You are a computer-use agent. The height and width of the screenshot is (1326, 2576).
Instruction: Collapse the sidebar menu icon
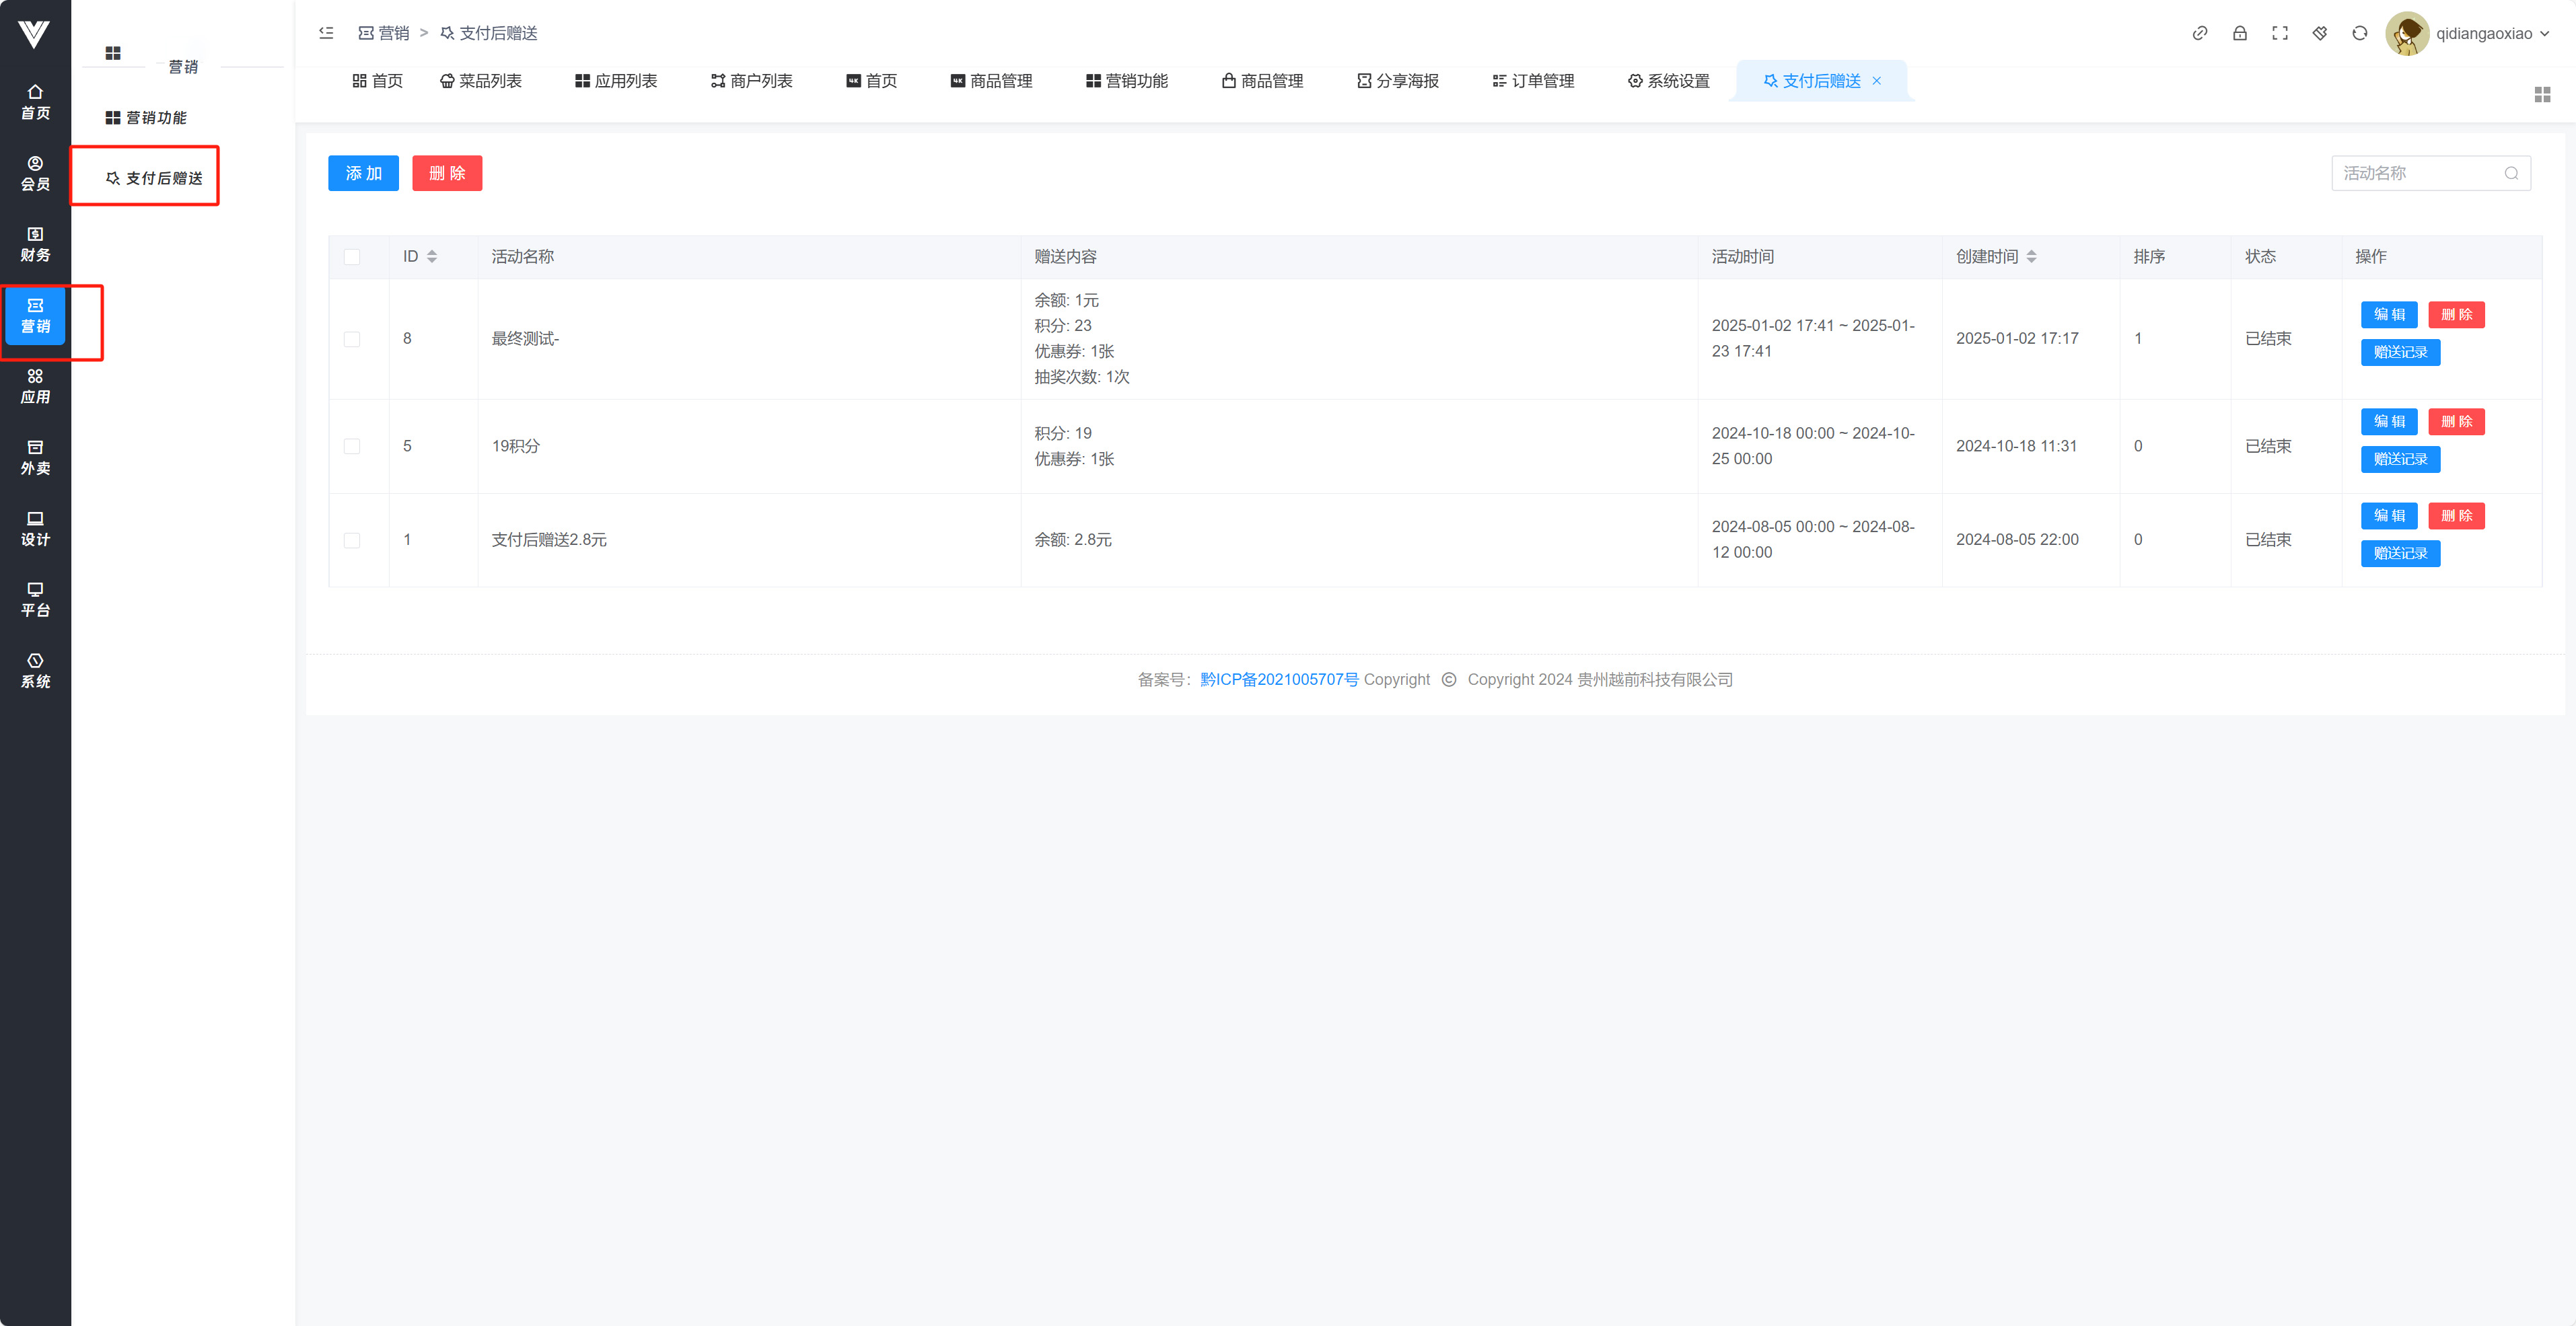(326, 33)
